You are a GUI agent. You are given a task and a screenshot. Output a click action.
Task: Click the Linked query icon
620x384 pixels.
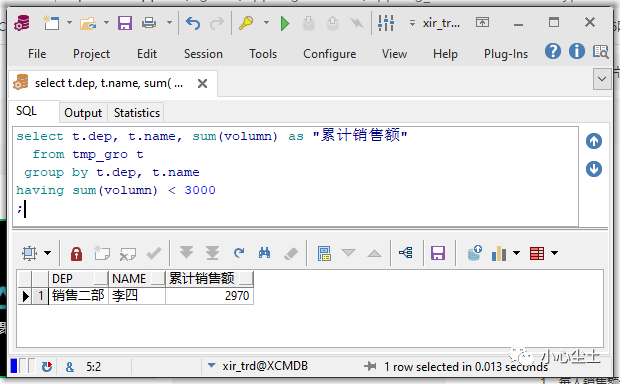click(406, 252)
